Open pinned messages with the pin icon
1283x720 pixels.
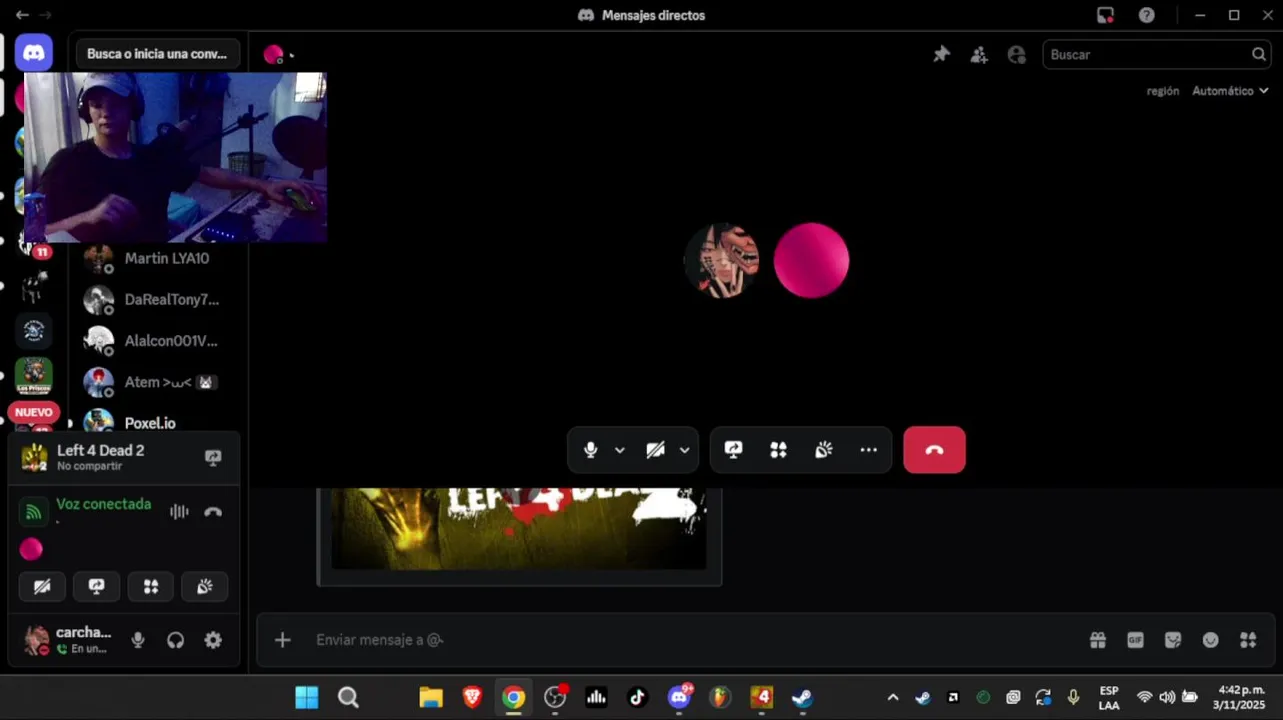pyautogui.click(x=941, y=55)
